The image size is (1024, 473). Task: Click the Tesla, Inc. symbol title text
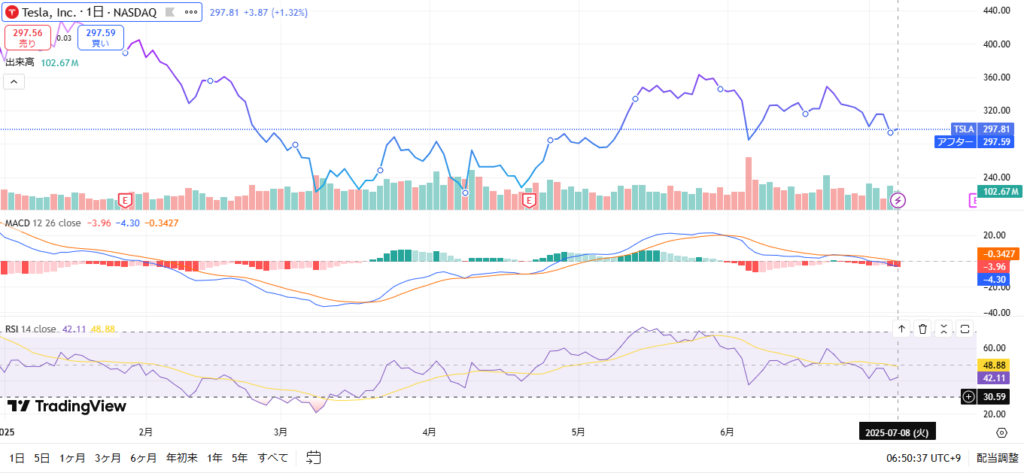pyautogui.click(x=47, y=12)
